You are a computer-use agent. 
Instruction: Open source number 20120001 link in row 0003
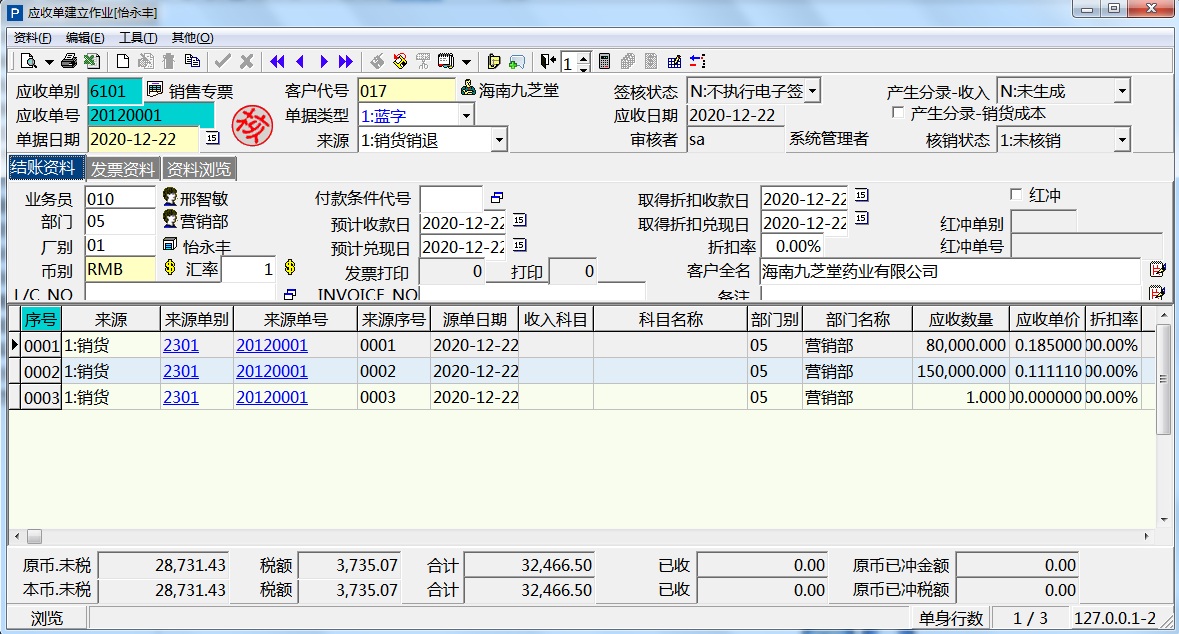(x=272, y=397)
